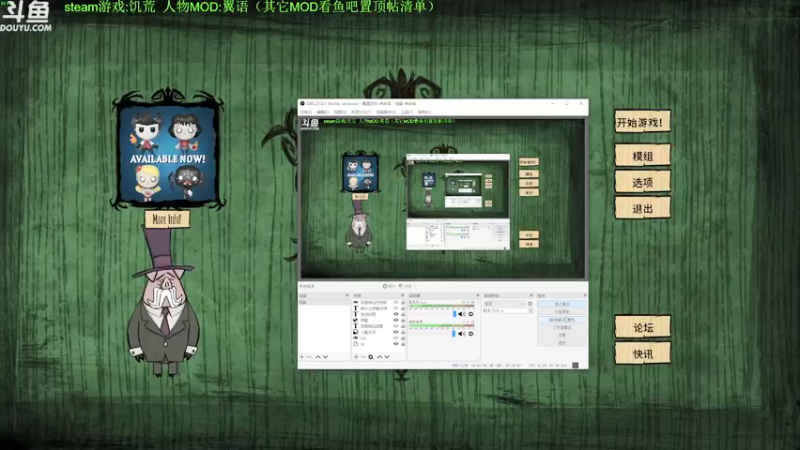Open the Help menu in OBS
This screenshot has width=800, height=450.
pyautogui.click(x=424, y=112)
